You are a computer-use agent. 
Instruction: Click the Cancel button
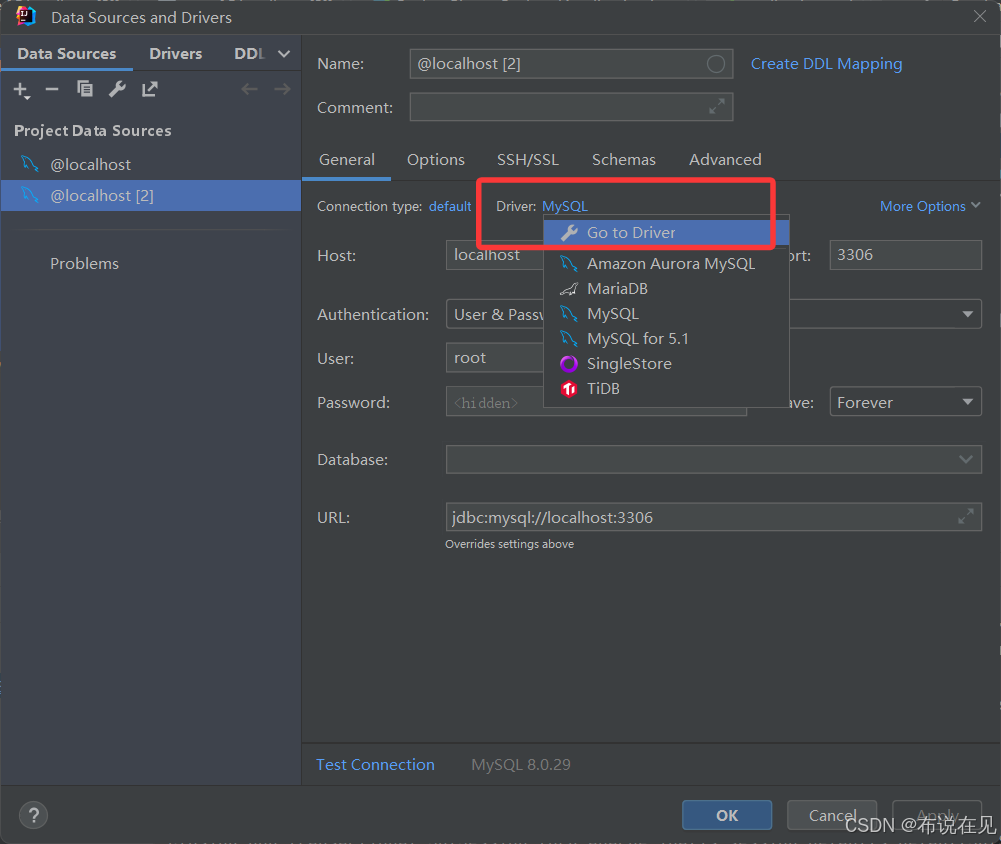[x=832, y=815]
